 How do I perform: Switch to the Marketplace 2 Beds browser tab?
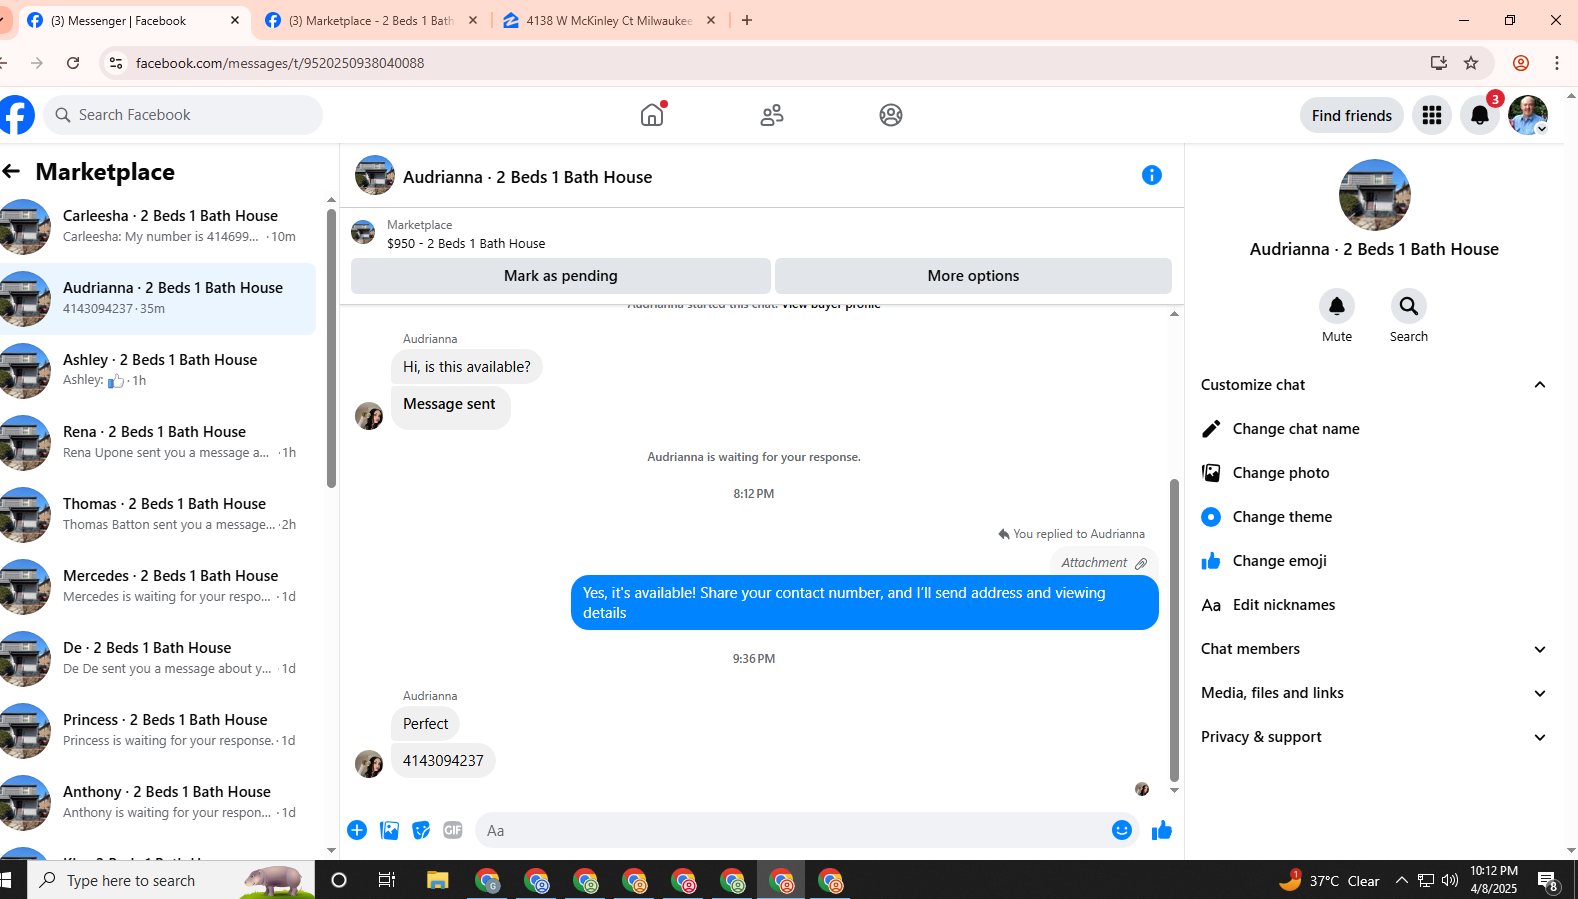[x=372, y=20]
